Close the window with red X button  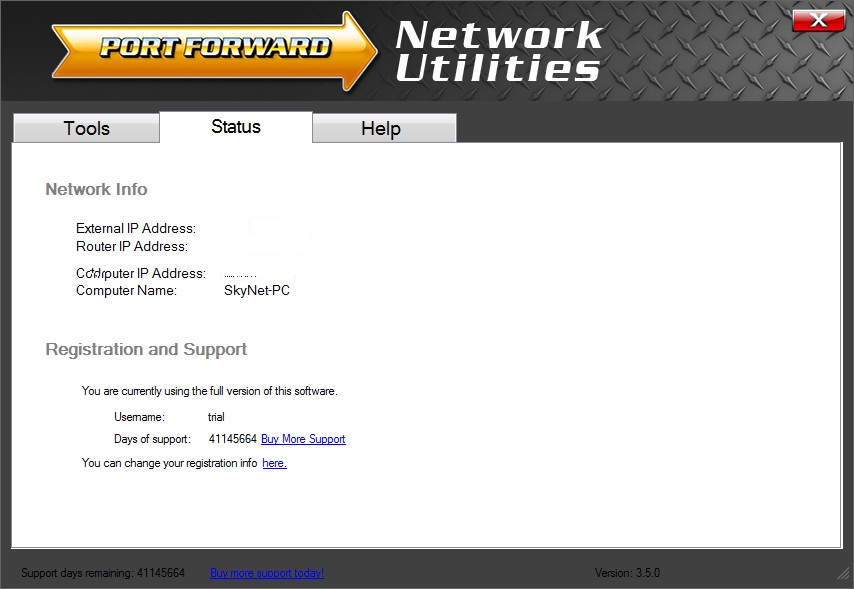[819, 21]
